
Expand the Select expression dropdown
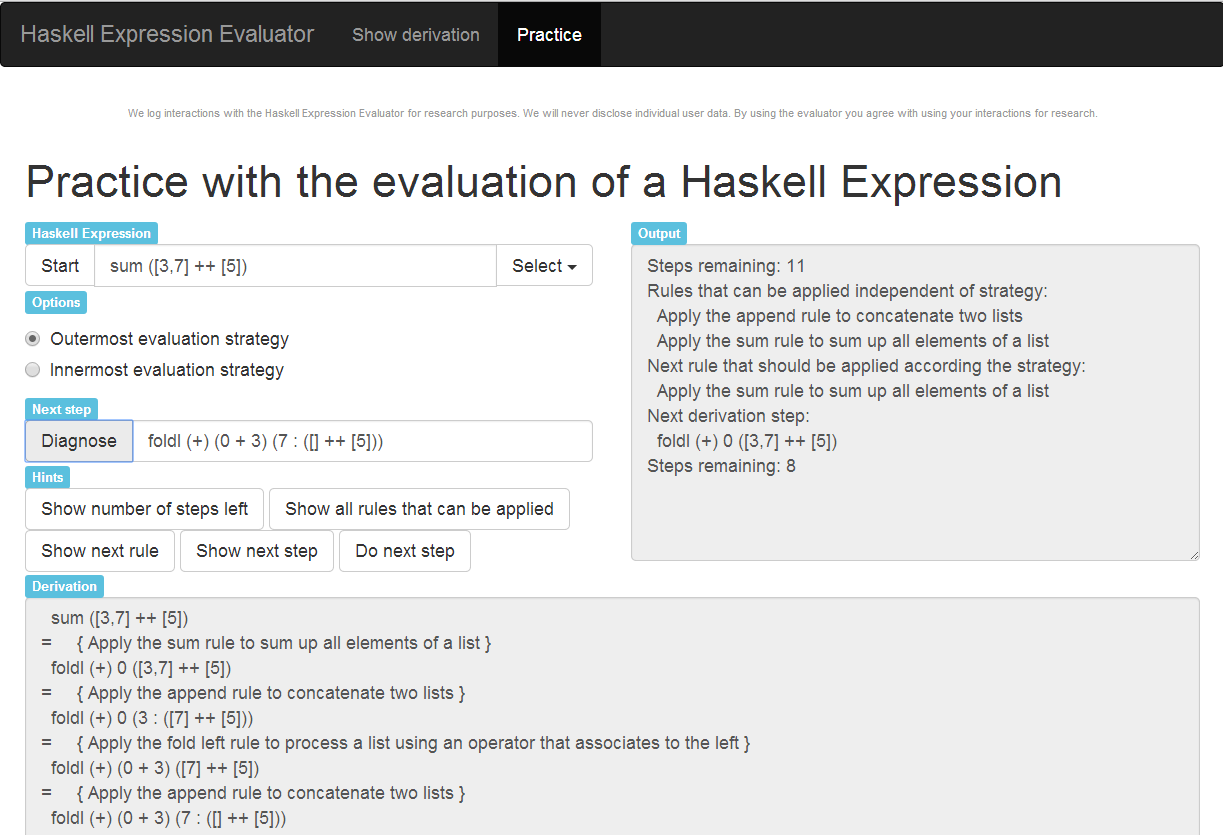coord(544,266)
